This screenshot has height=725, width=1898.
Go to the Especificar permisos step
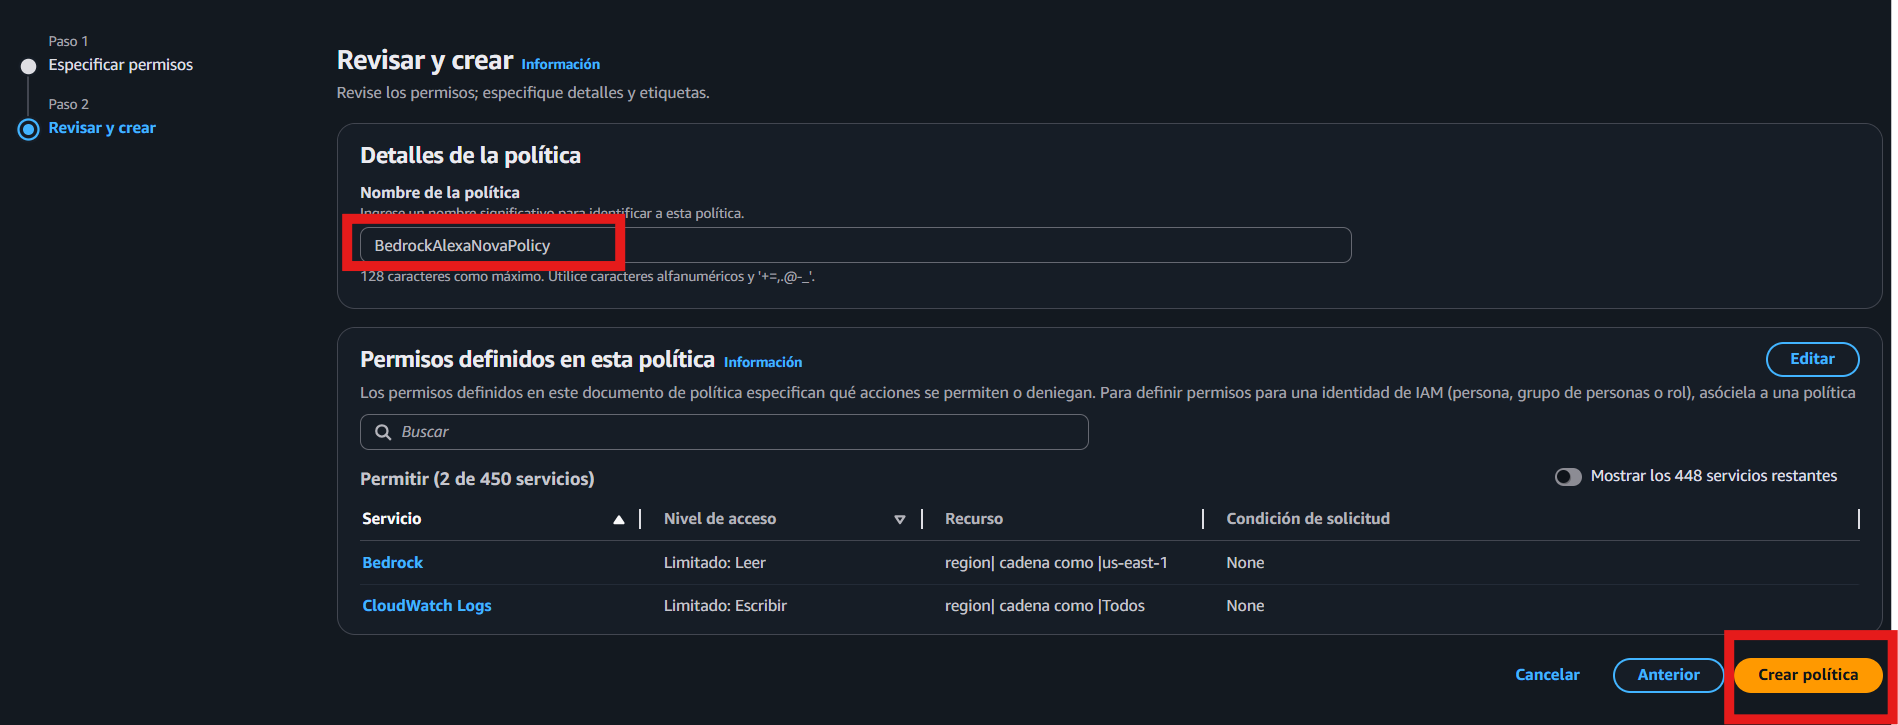coord(120,65)
